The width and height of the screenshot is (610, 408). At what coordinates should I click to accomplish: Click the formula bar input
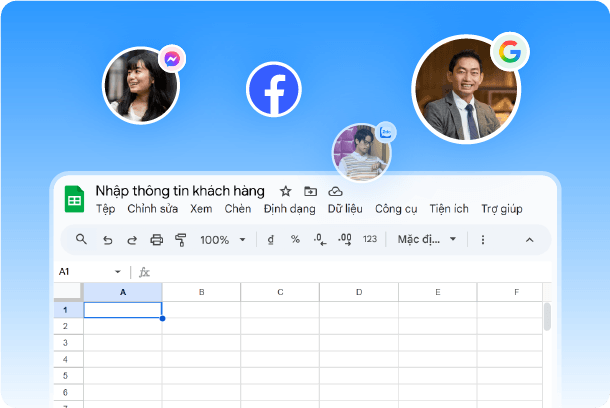pyautogui.click(x=350, y=272)
